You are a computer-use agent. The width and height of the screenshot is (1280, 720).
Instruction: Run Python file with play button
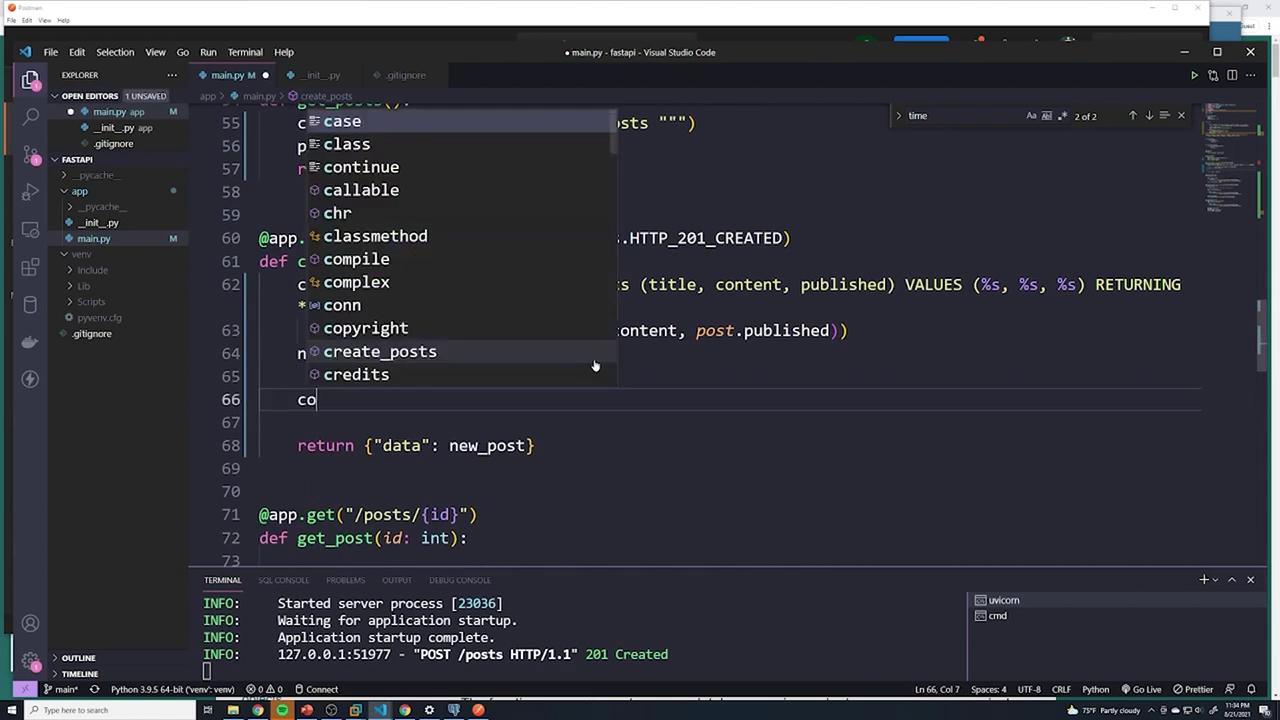click(1193, 75)
